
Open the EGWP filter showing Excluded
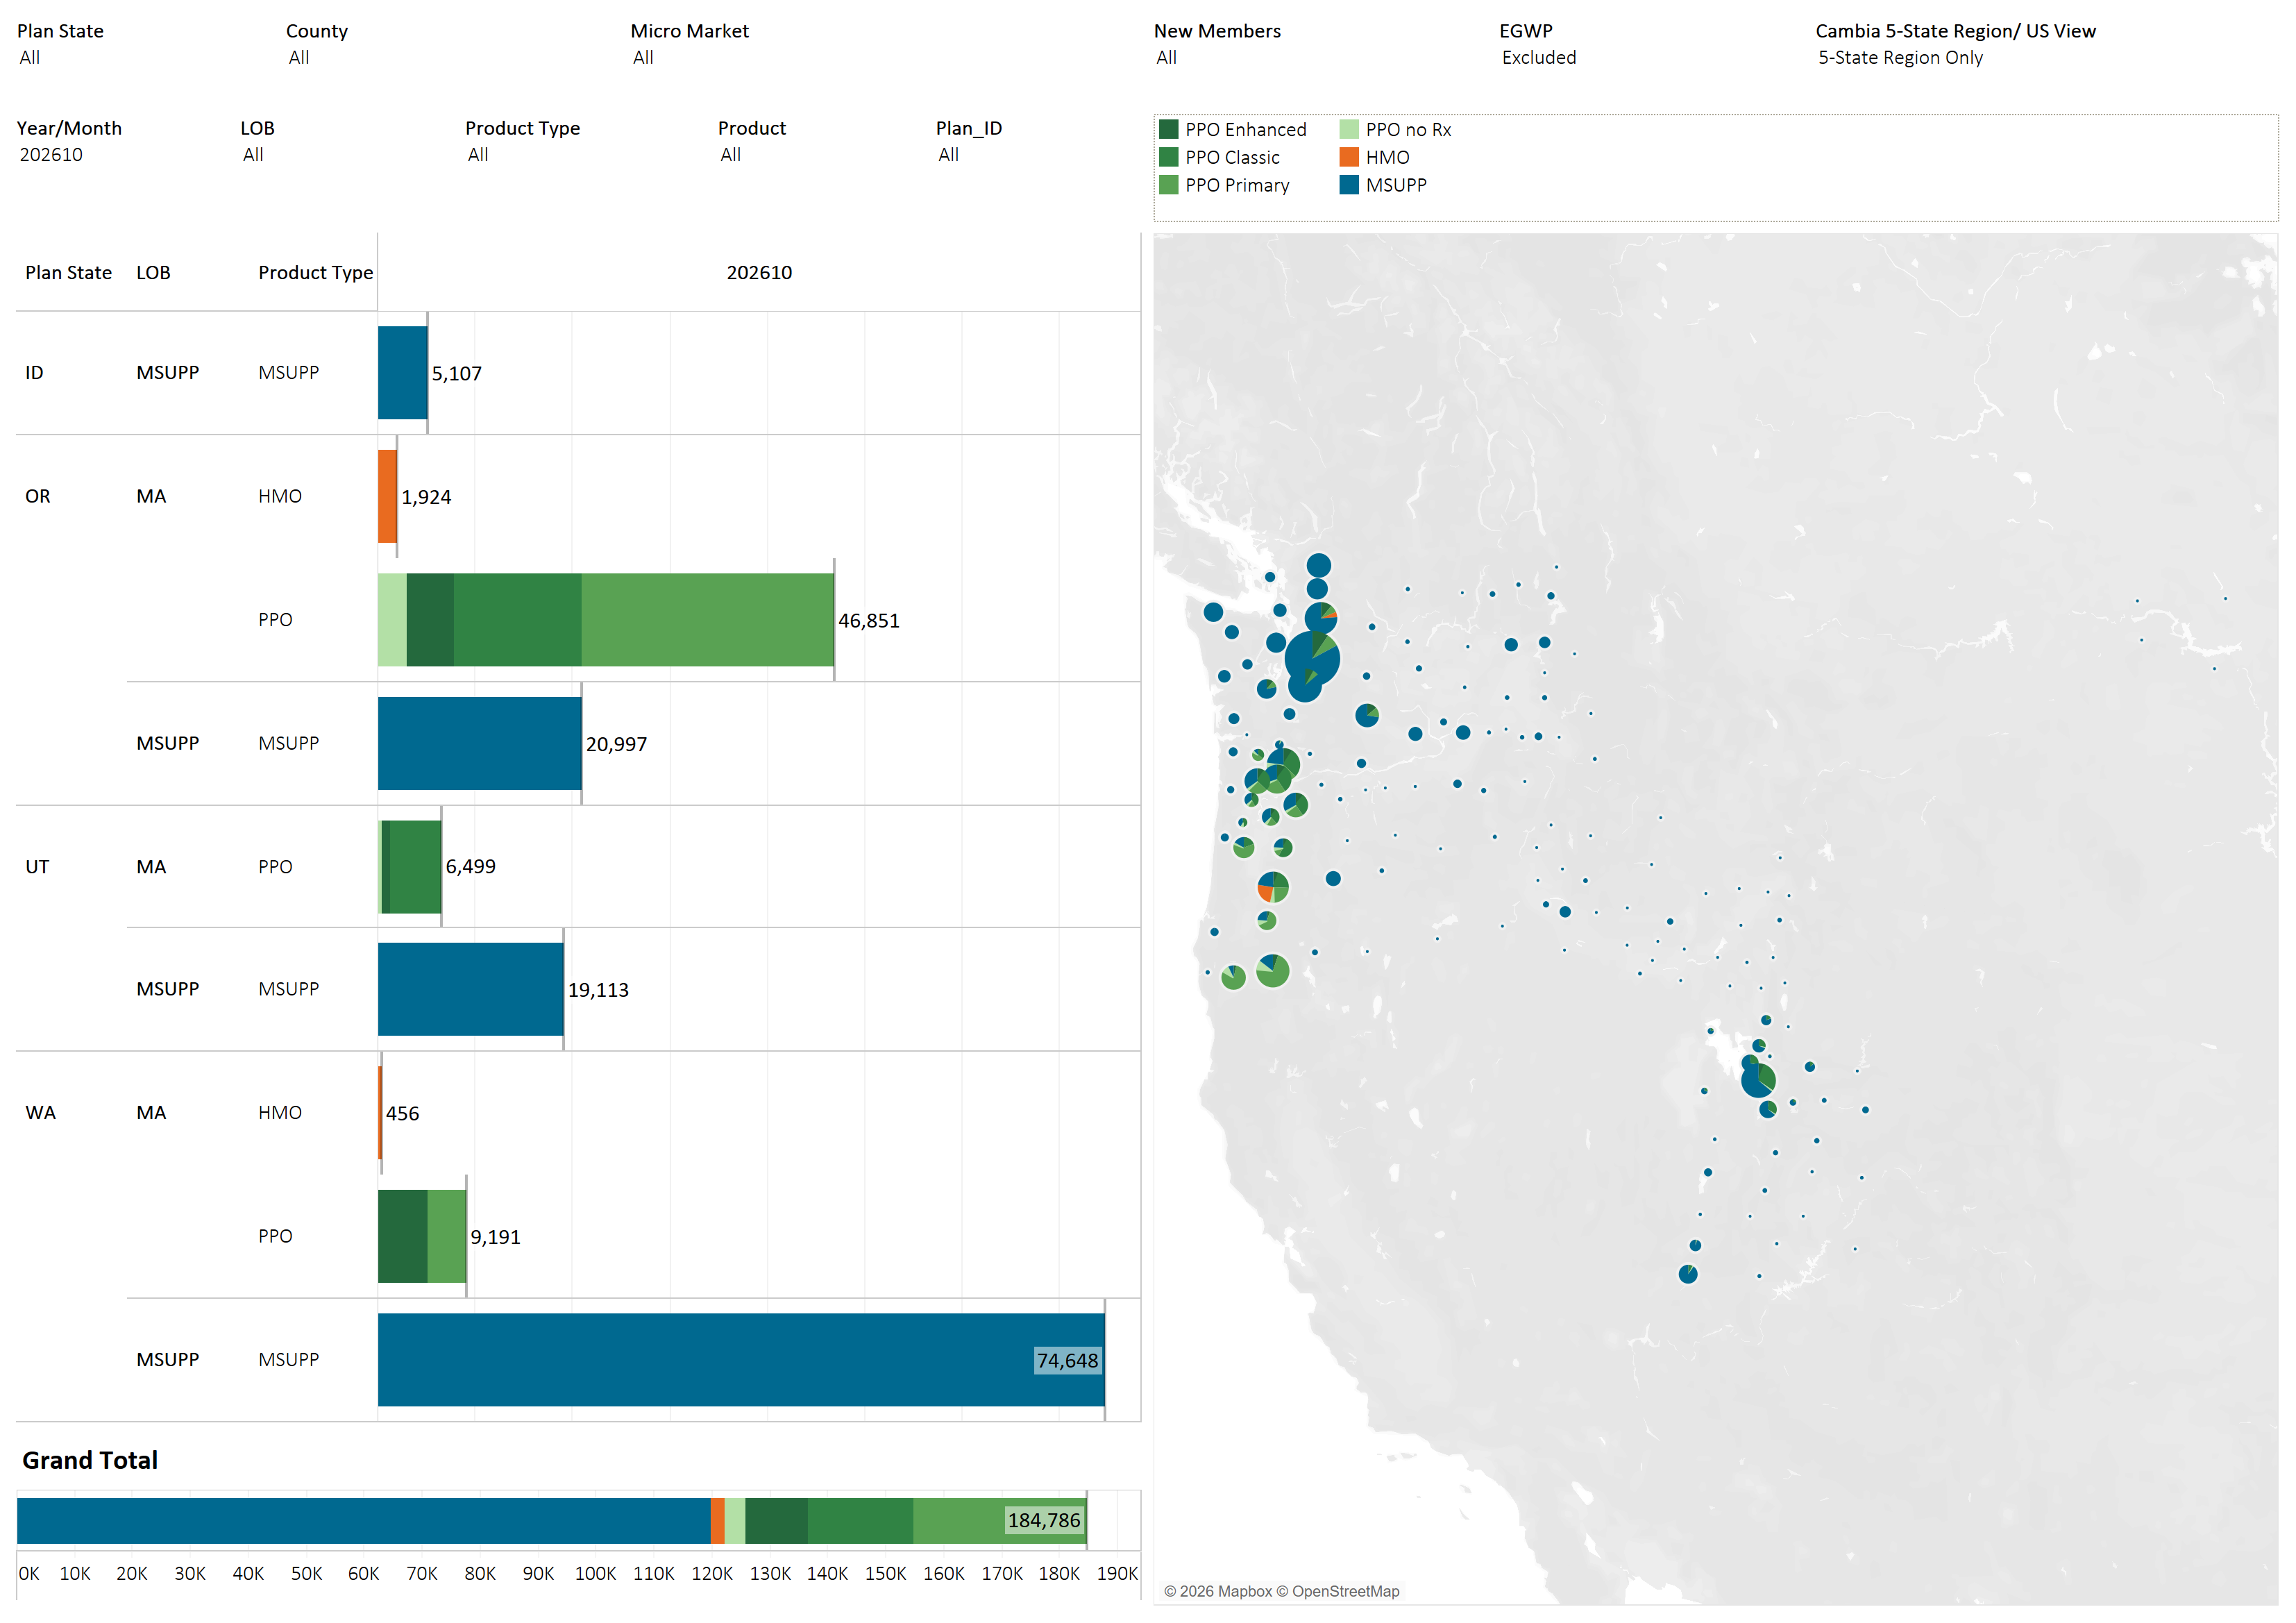[x=1538, y=57]
